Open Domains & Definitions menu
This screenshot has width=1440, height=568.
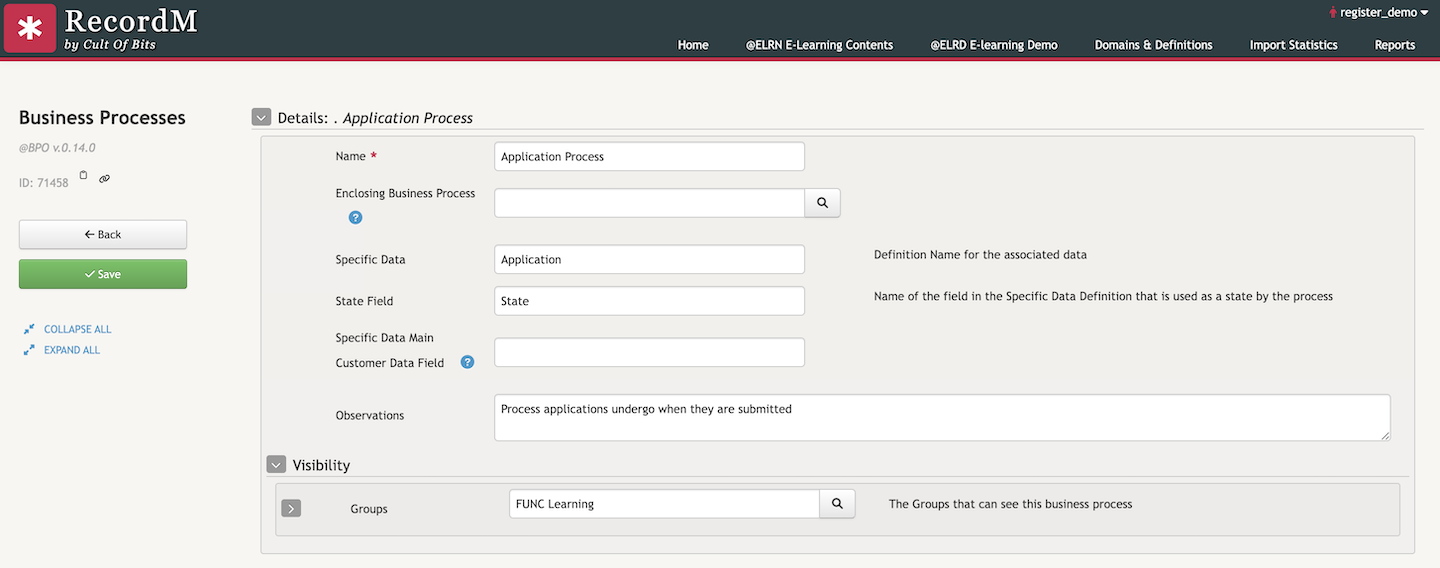point(1153,45)
